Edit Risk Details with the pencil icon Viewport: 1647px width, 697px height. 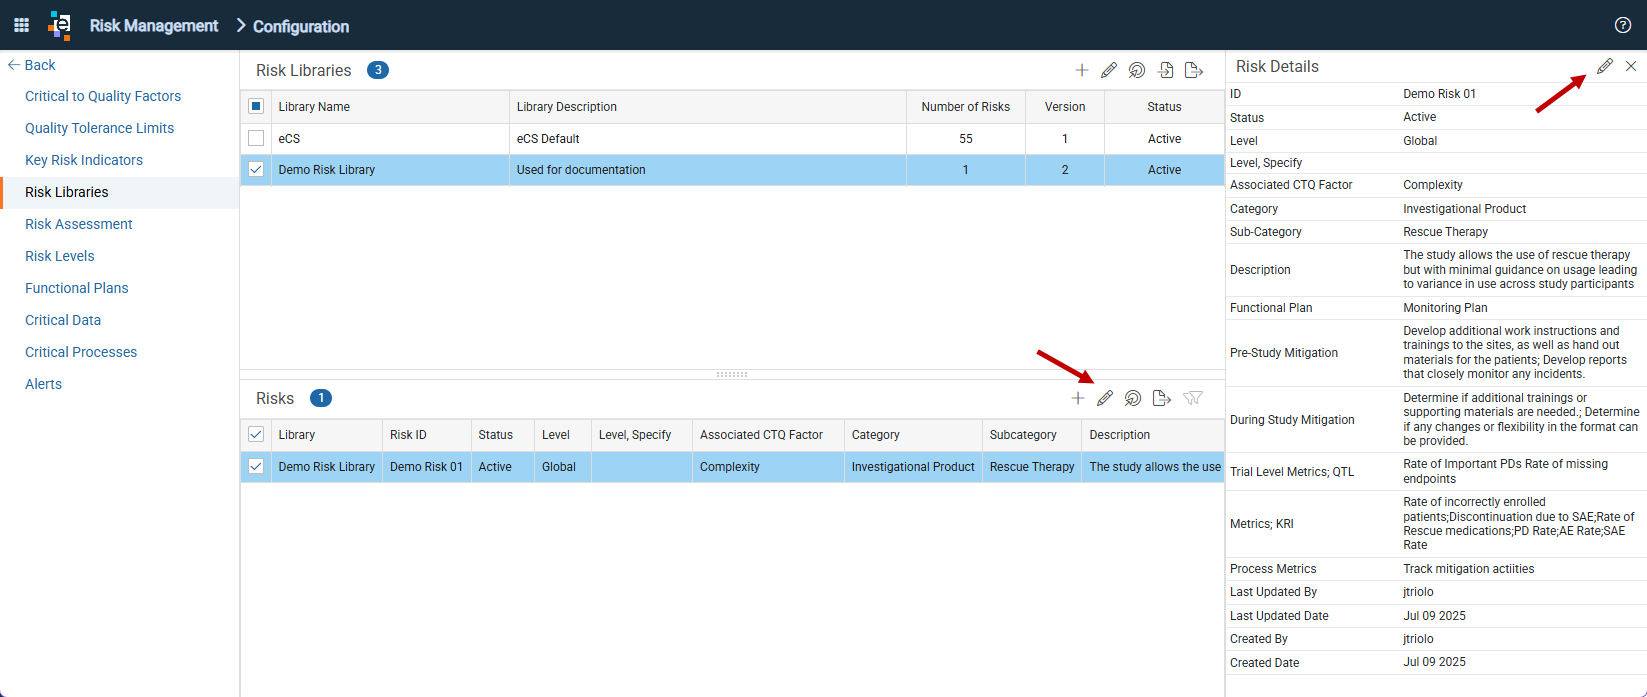click(1605, 66)
